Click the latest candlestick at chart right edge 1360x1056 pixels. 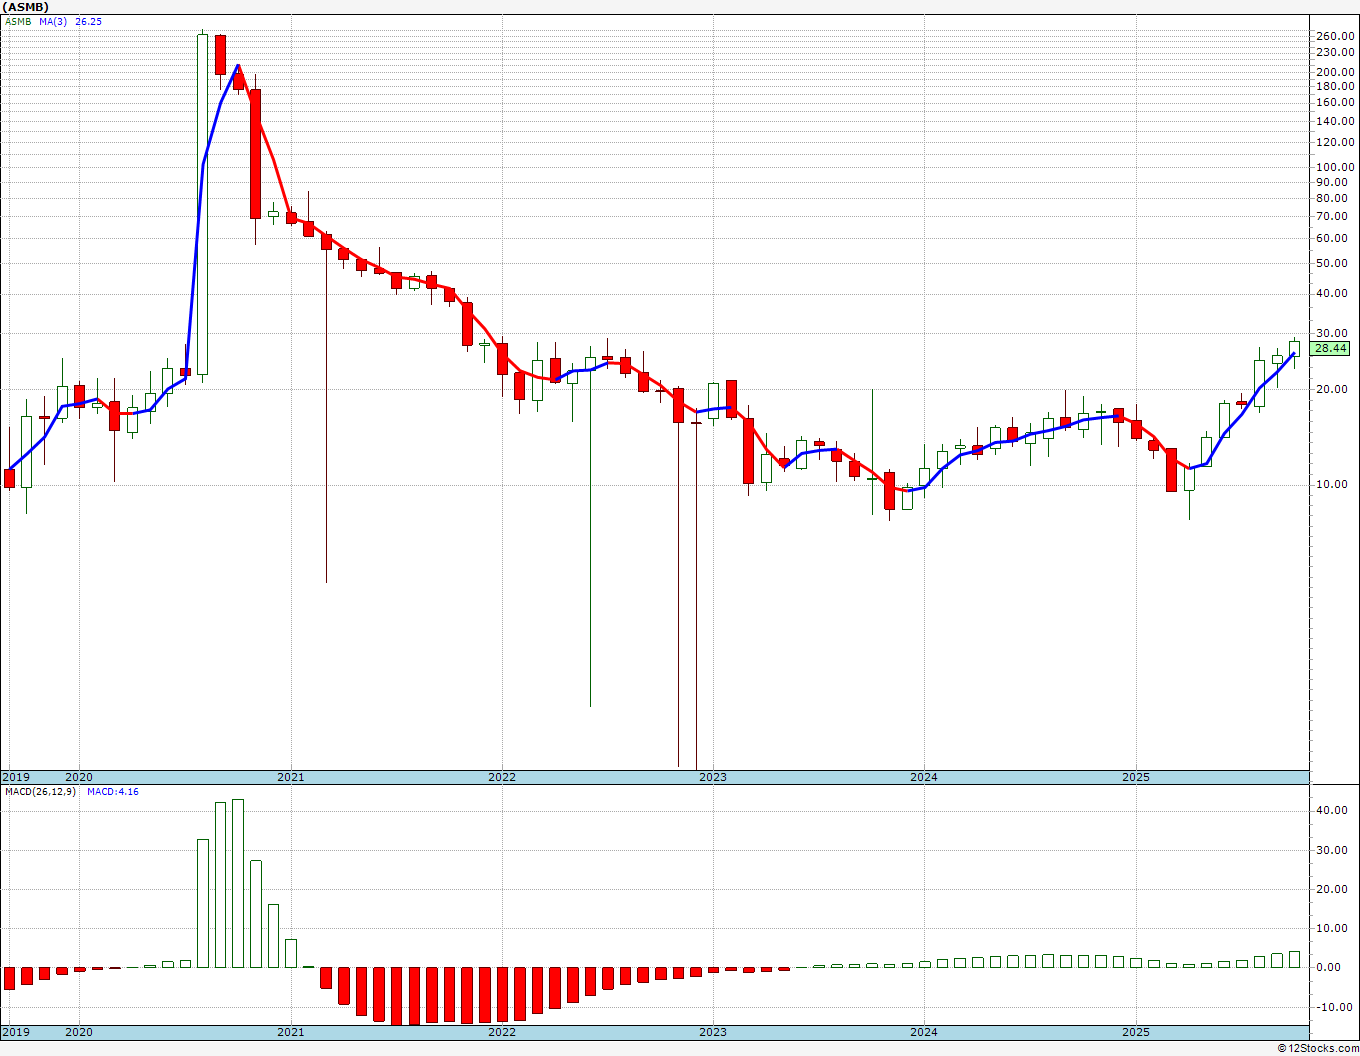pos(1294,353)
